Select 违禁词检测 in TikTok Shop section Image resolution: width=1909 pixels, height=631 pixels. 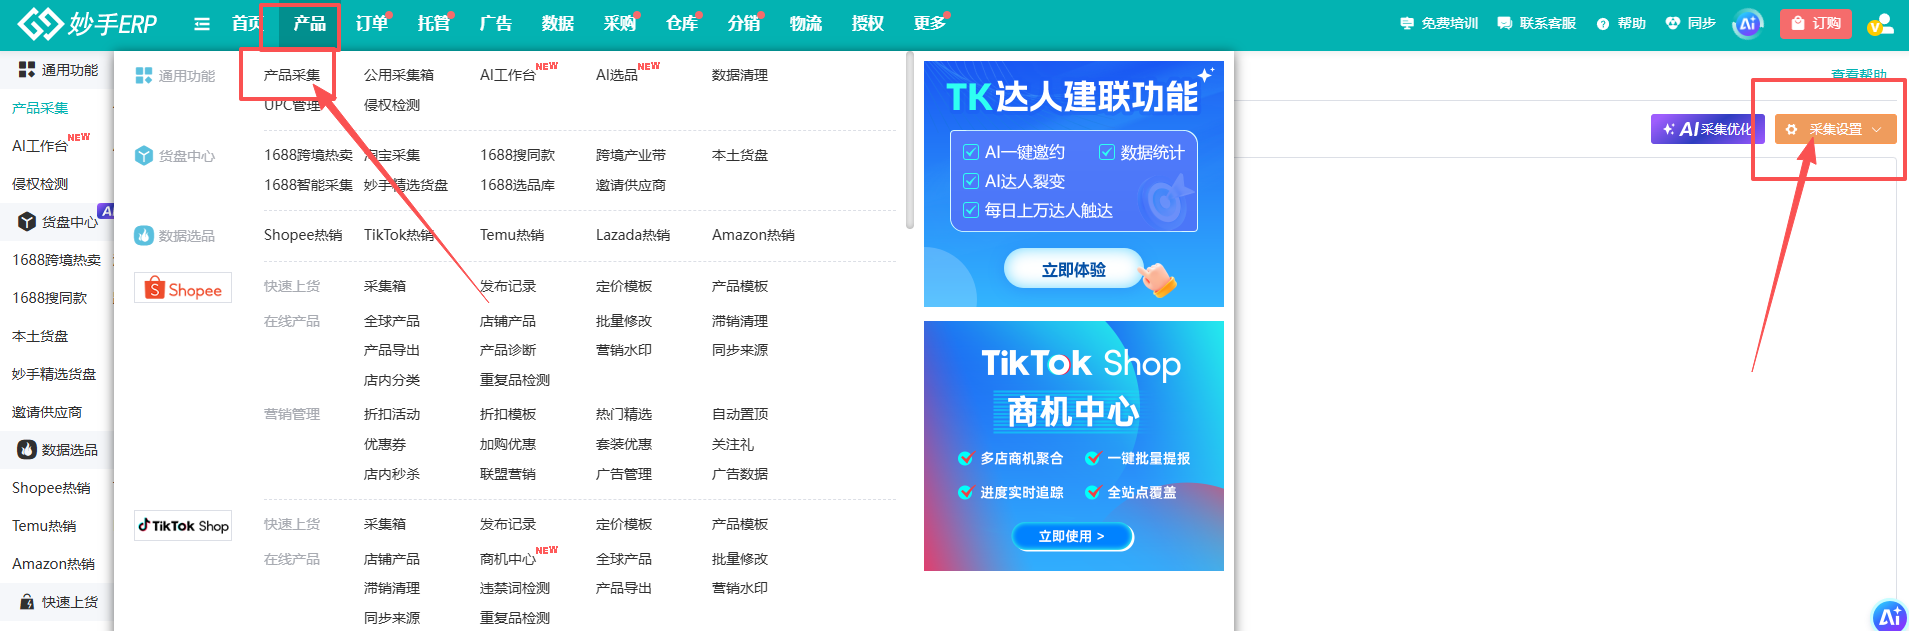coord(515,588)
